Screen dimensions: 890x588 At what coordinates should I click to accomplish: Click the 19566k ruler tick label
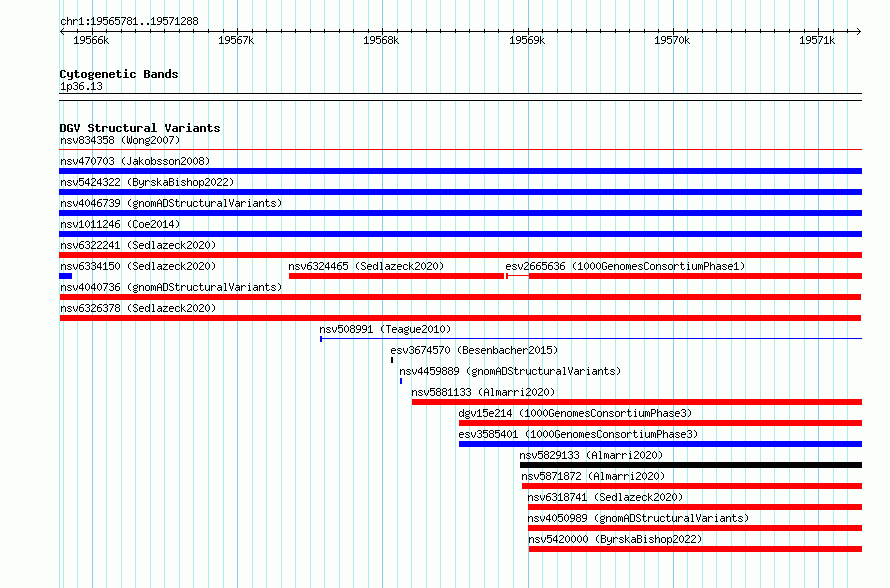coord(91,40)
